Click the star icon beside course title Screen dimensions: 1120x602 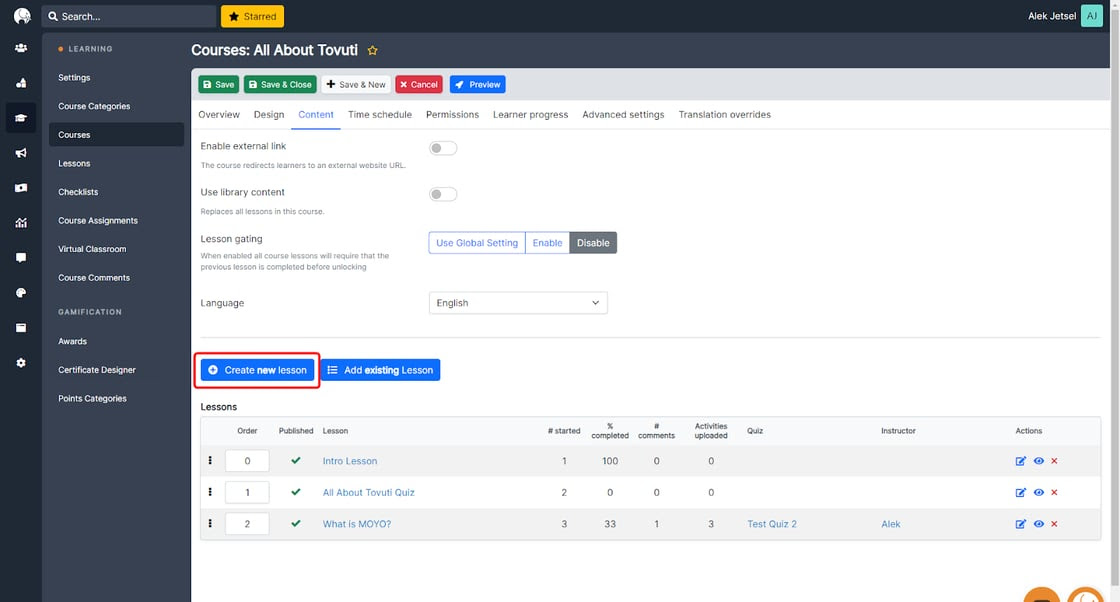point(373,51)
